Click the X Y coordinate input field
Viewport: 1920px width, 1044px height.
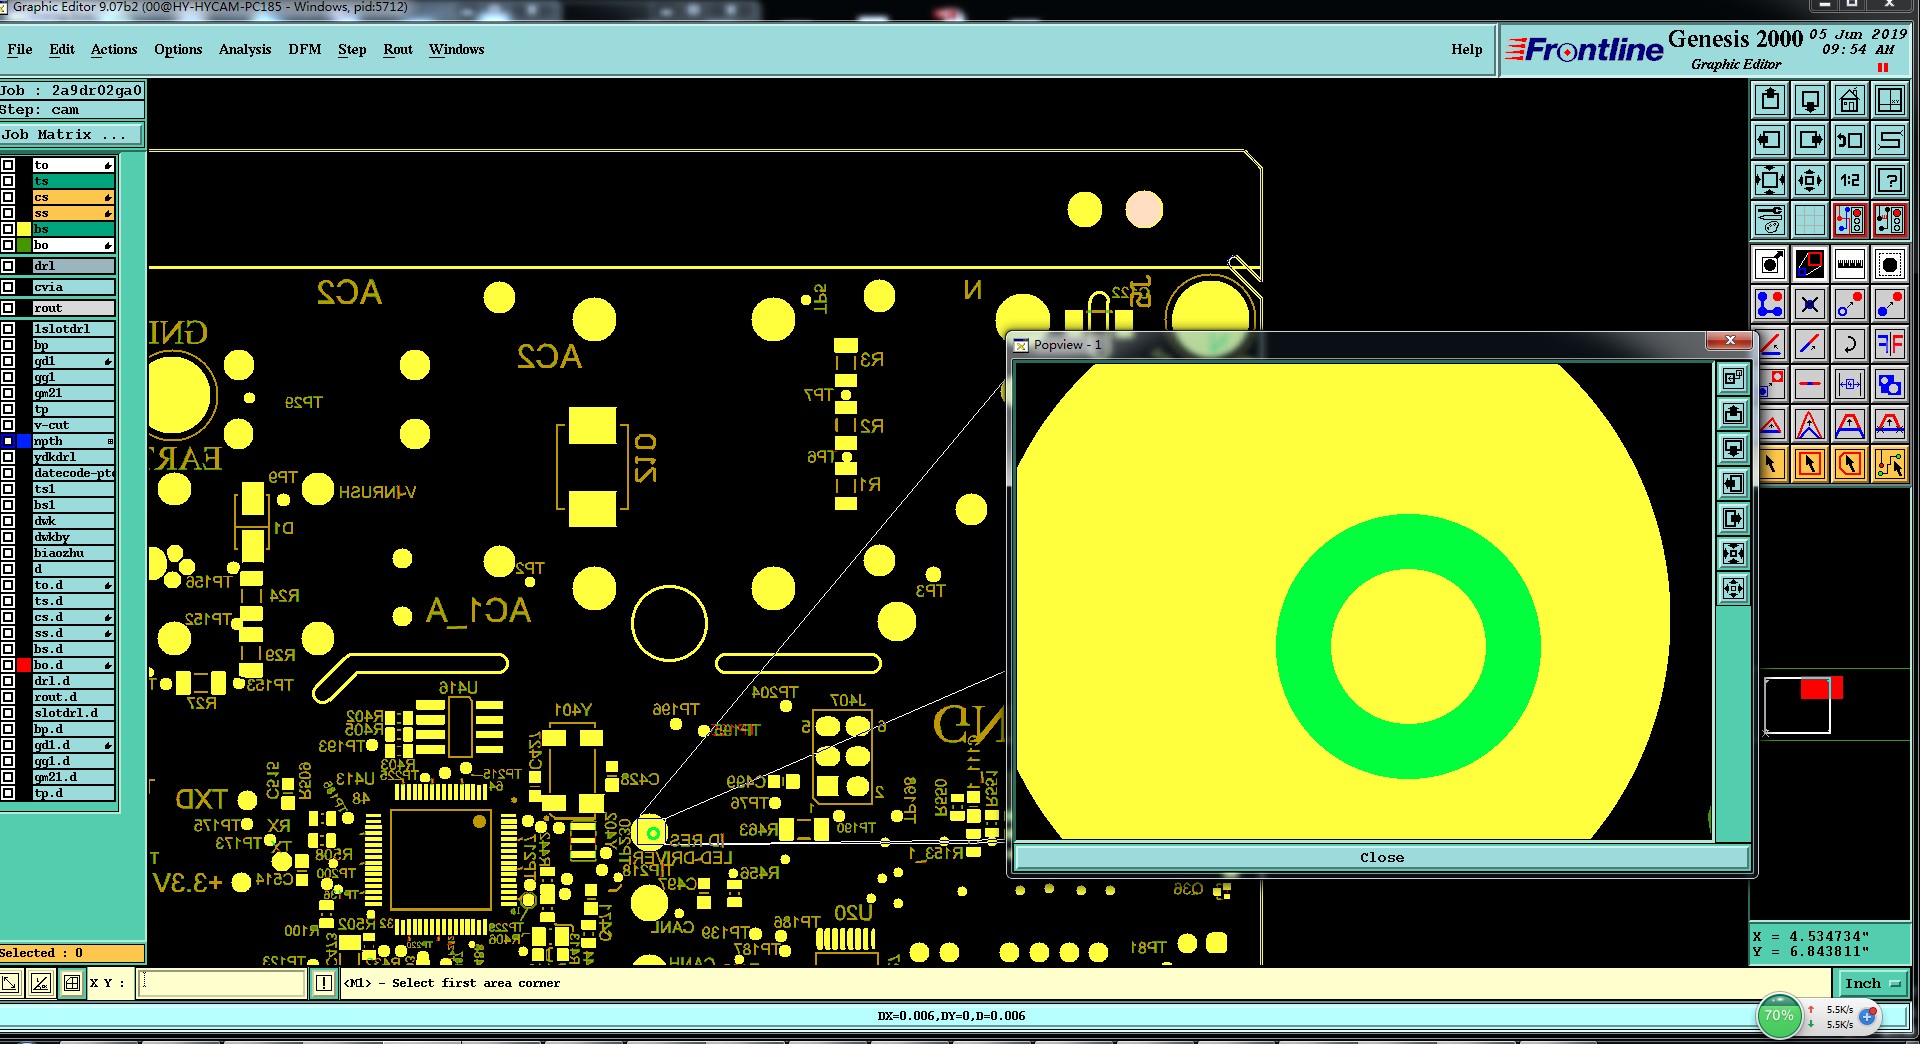(x=221, y=983)
